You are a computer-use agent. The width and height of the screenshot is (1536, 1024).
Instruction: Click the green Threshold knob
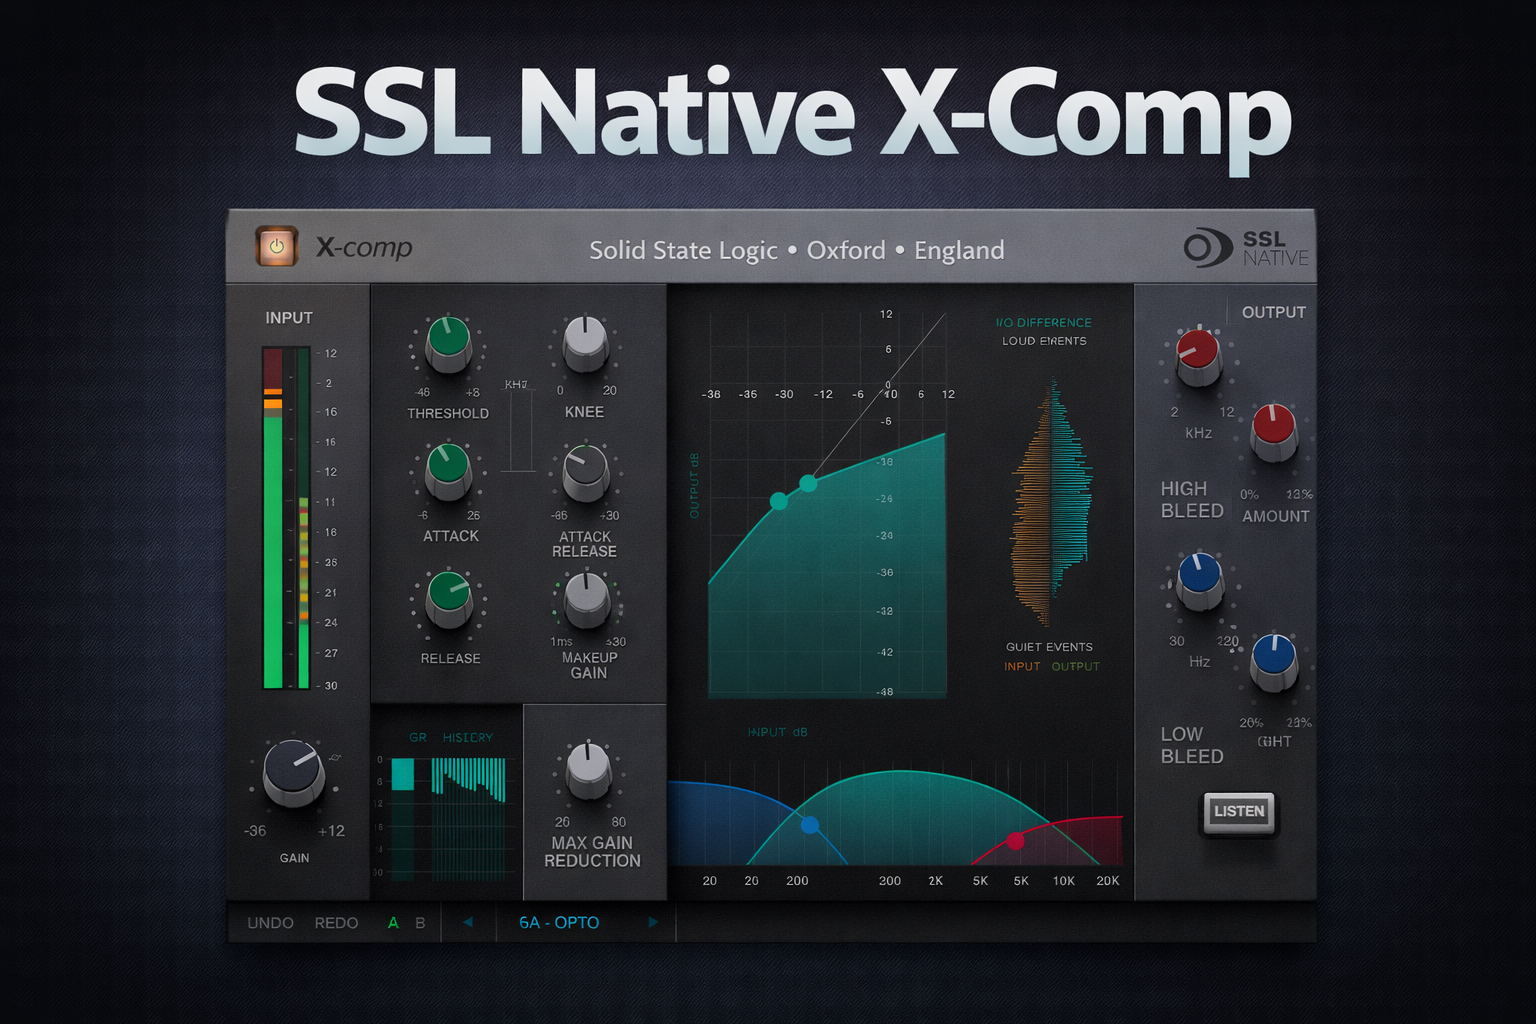pyautogui.click(x=448, y=343)
